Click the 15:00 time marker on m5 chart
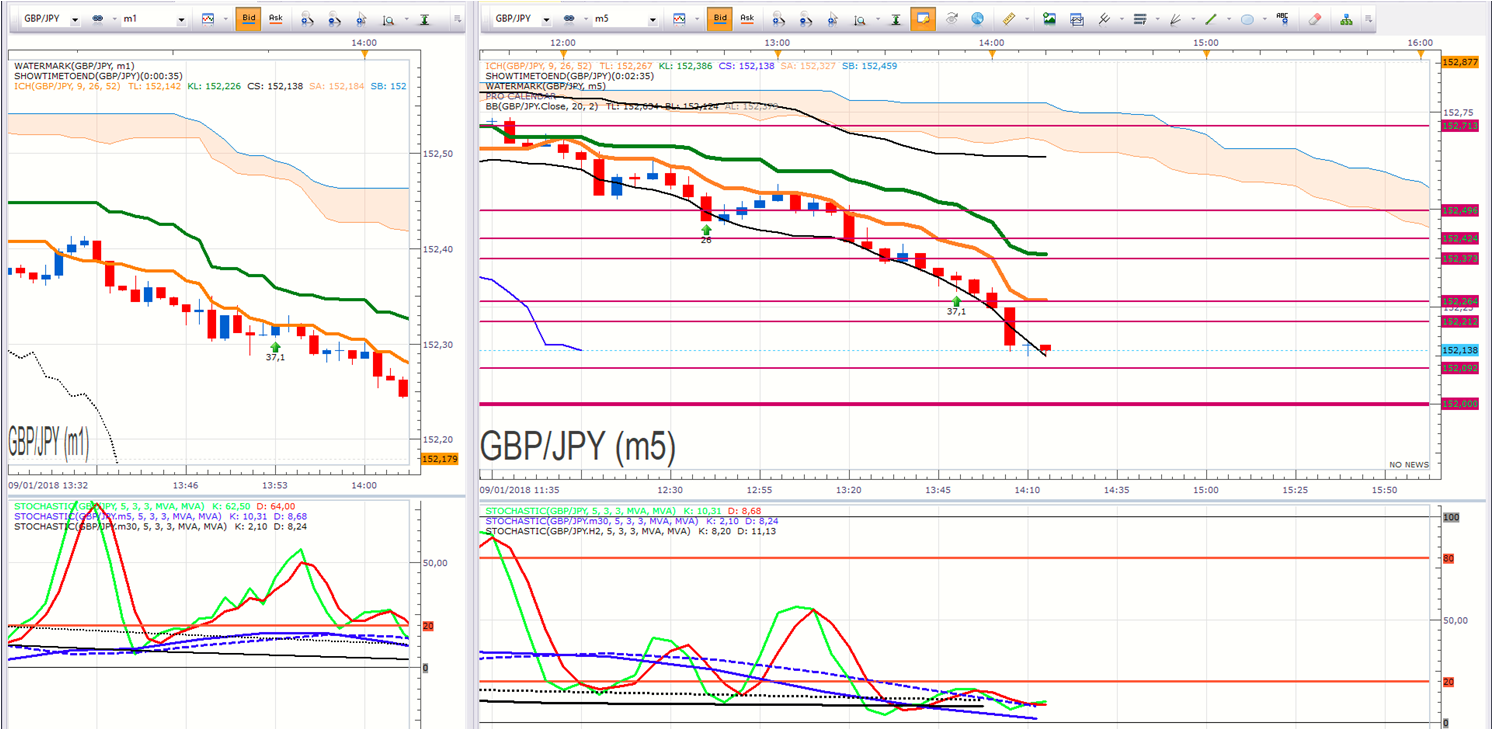Viewport: 1493px width, 730px height. coord(1206,43)
